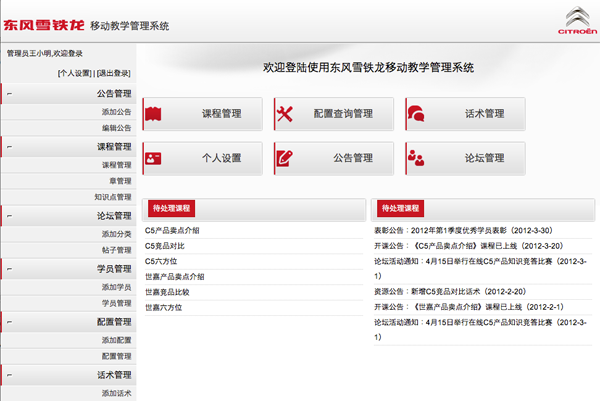The width and height of the screenshot is (600, 401).
Task: Open the C5六方位 course
Action: click(x=161, y=261)
